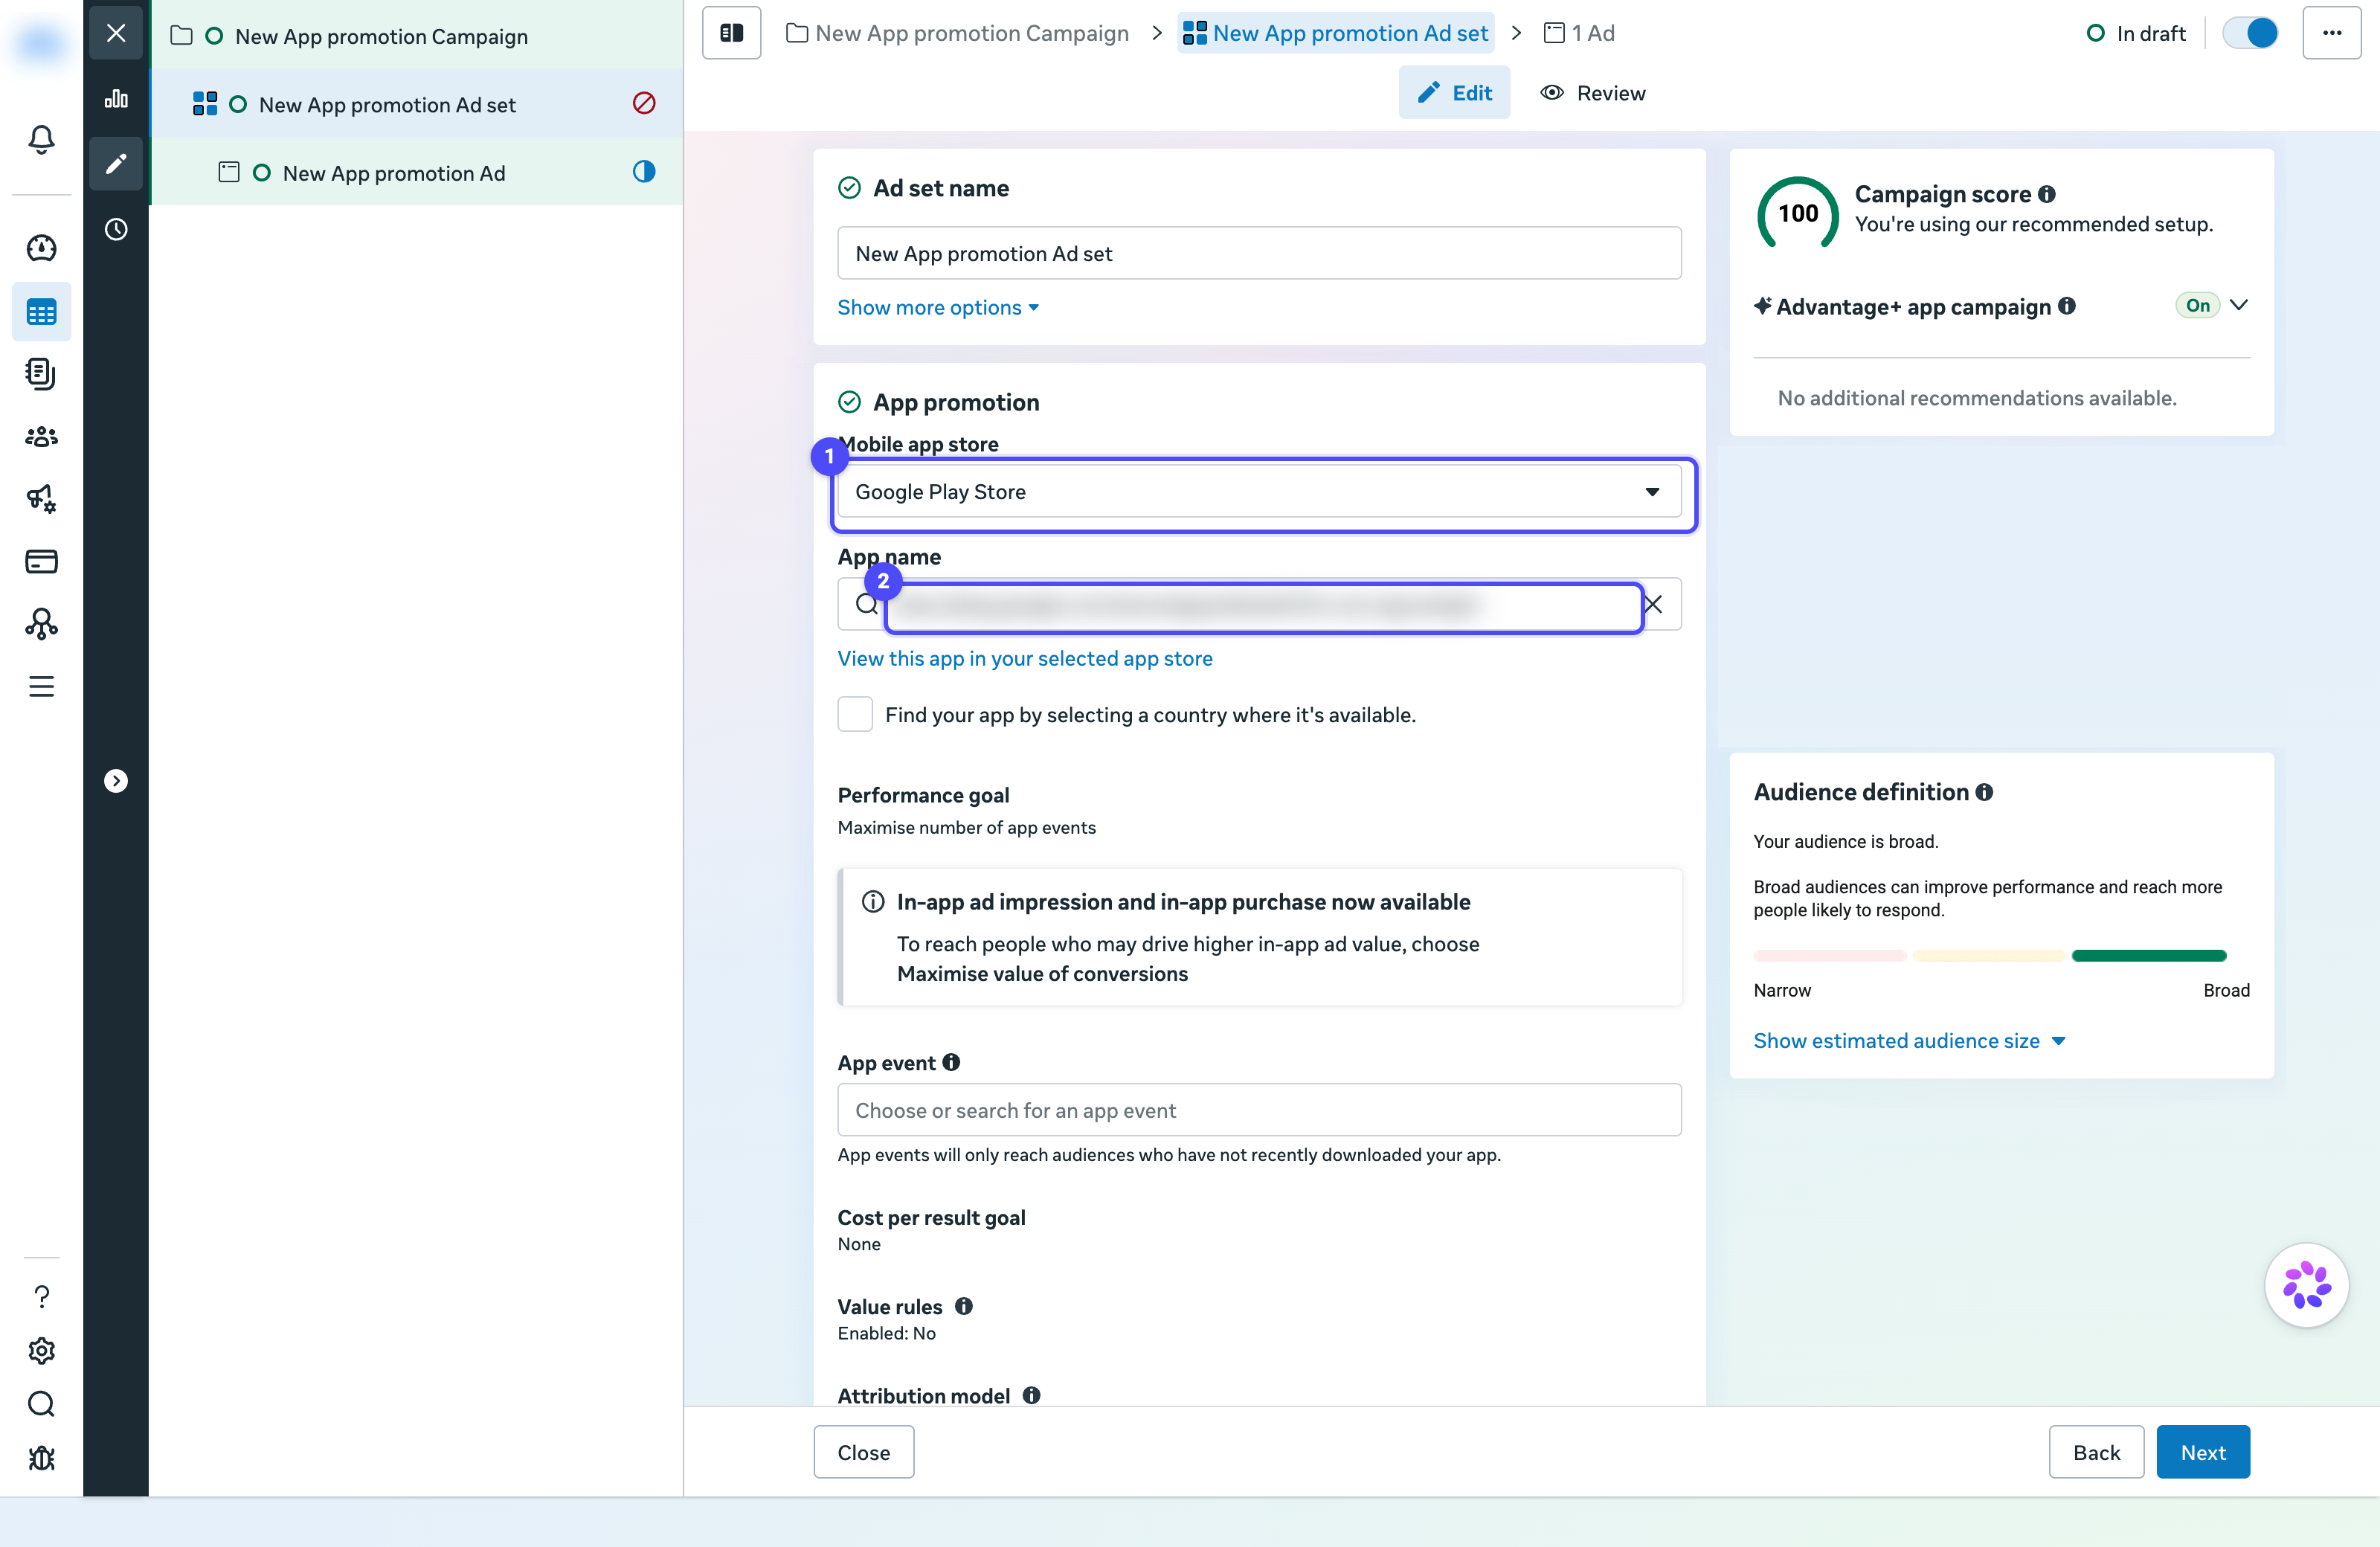Select New App promotion Ad tree row
The width and height of the screenshot is (2380, 1547).
[417, 172]
